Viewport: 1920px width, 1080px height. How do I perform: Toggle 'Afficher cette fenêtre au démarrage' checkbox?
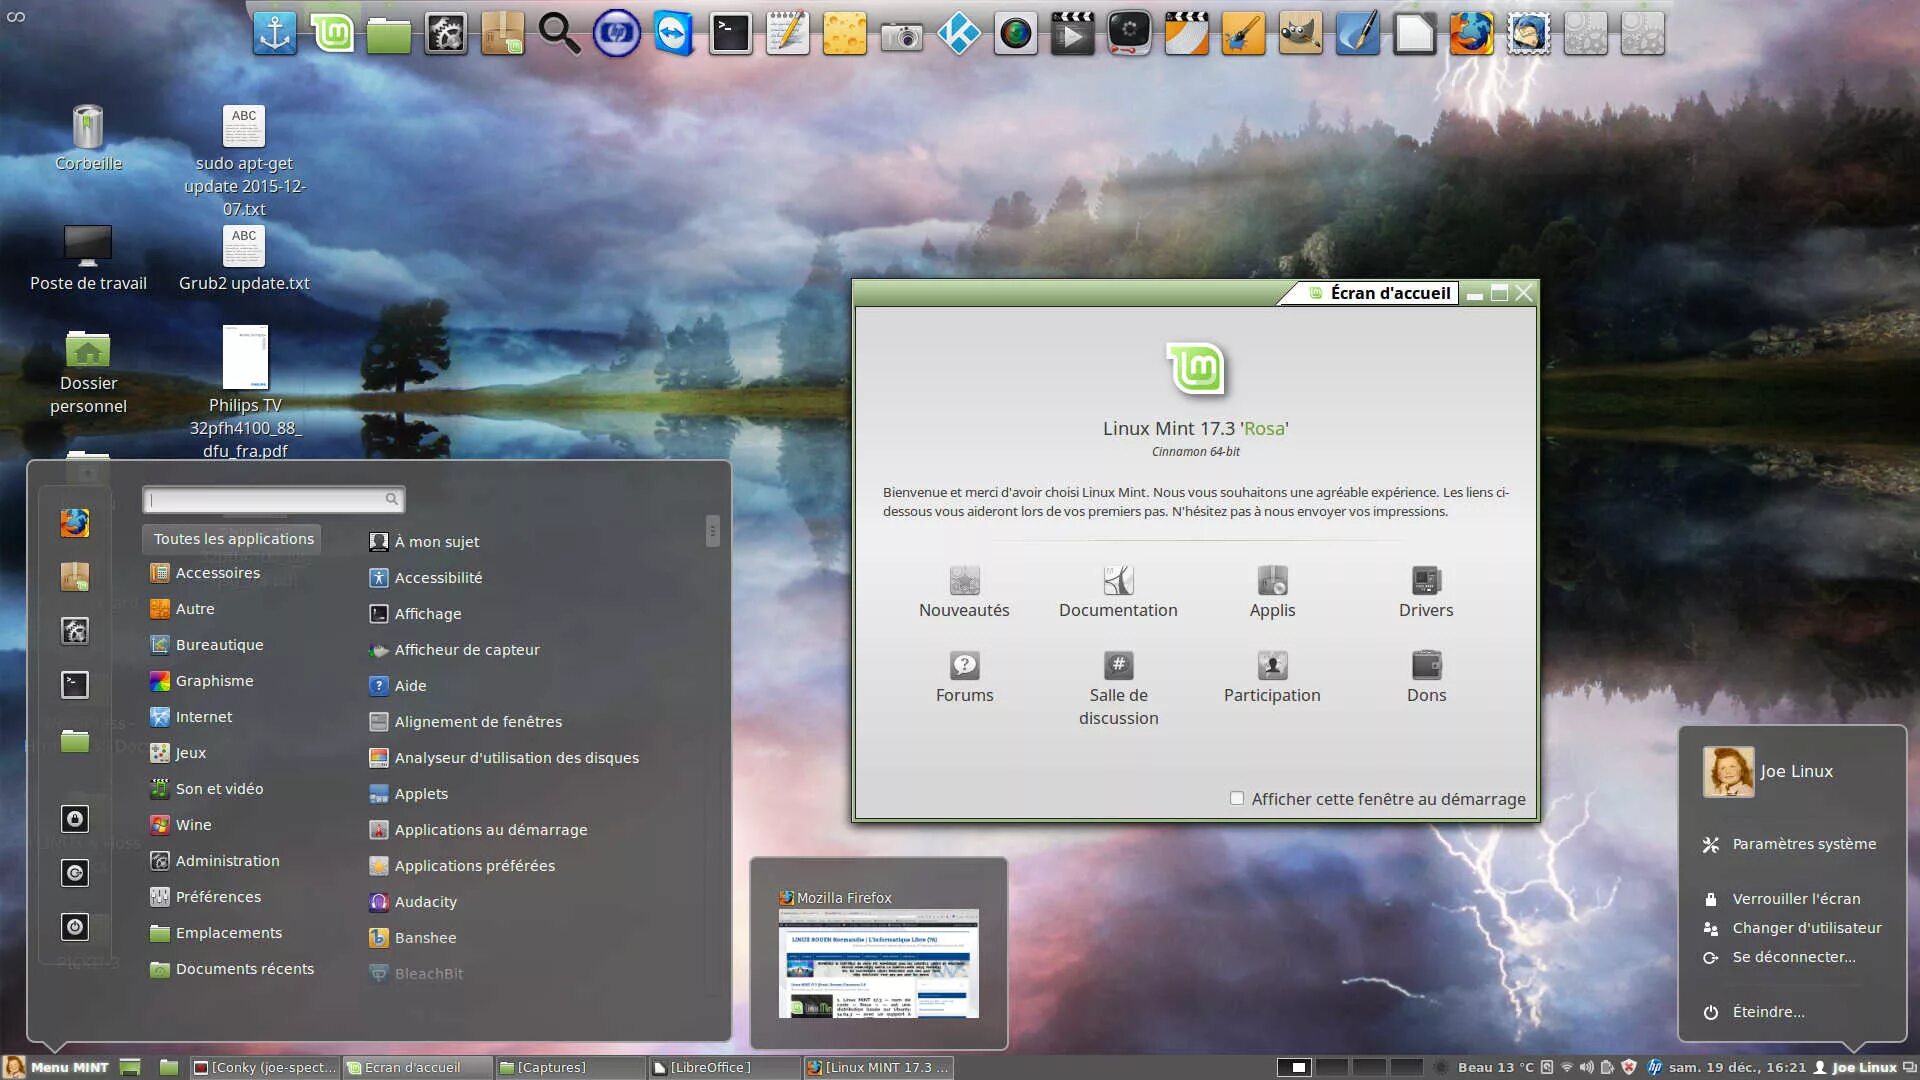click(x=1237, y=798)
